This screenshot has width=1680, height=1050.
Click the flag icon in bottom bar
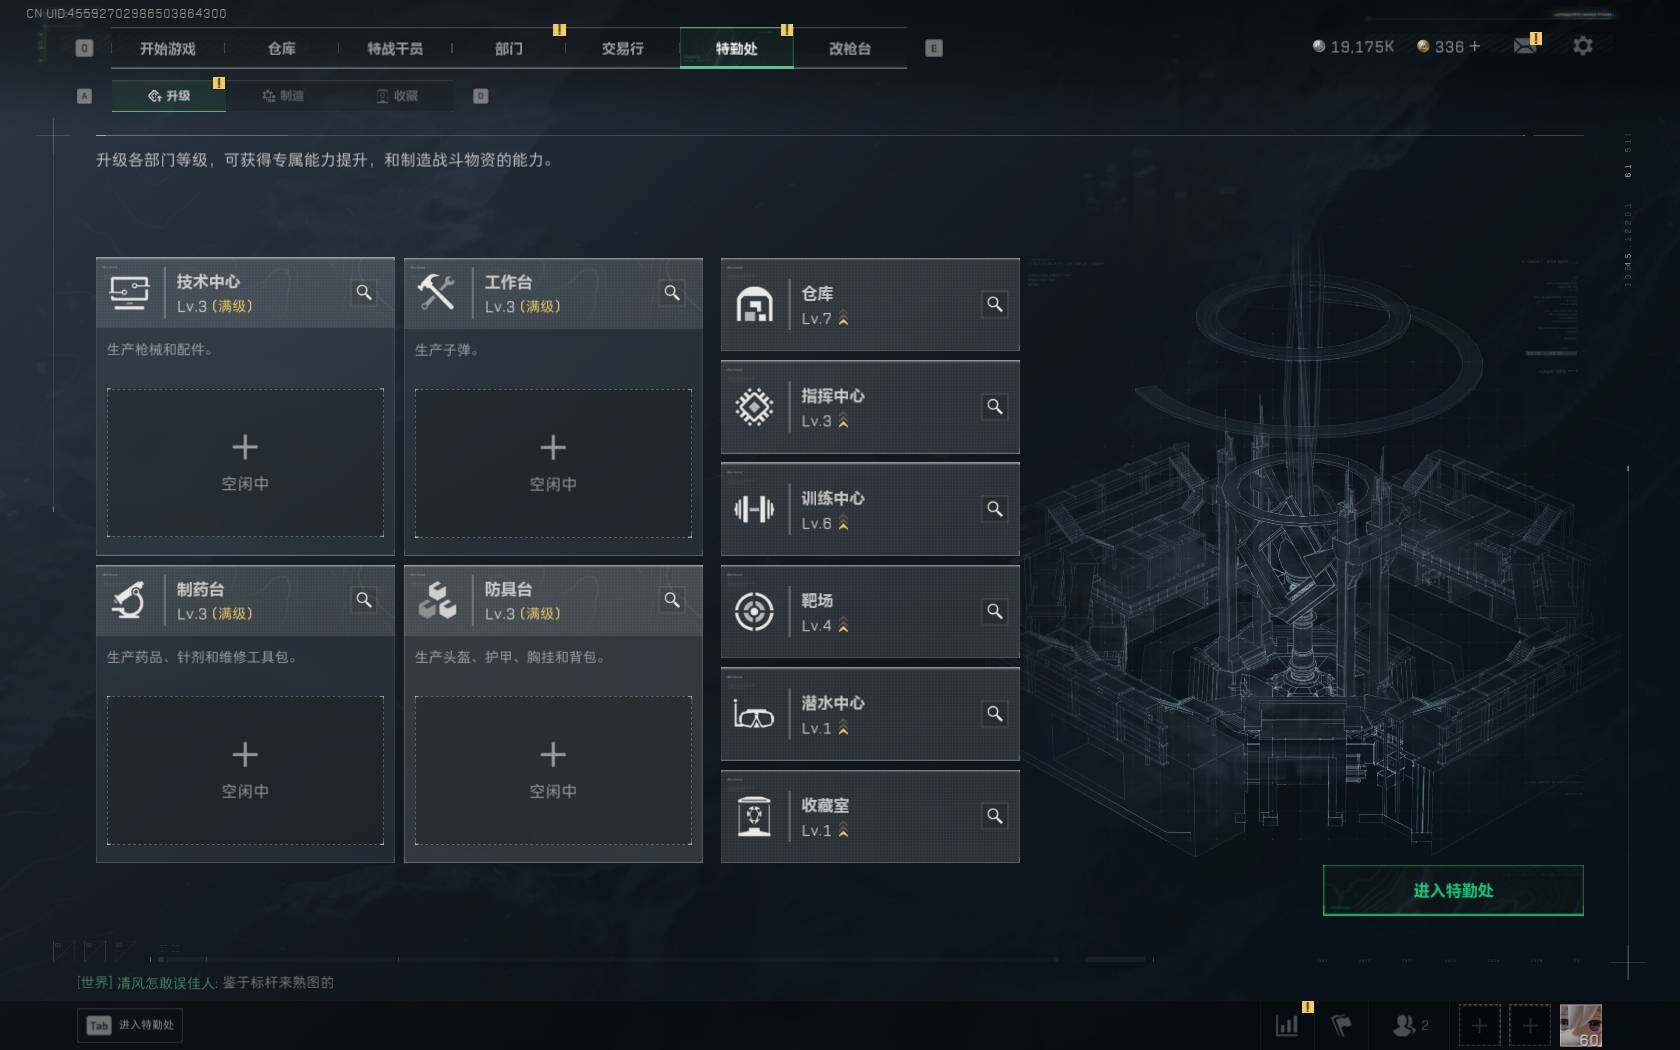(x=1342, y=1025)
